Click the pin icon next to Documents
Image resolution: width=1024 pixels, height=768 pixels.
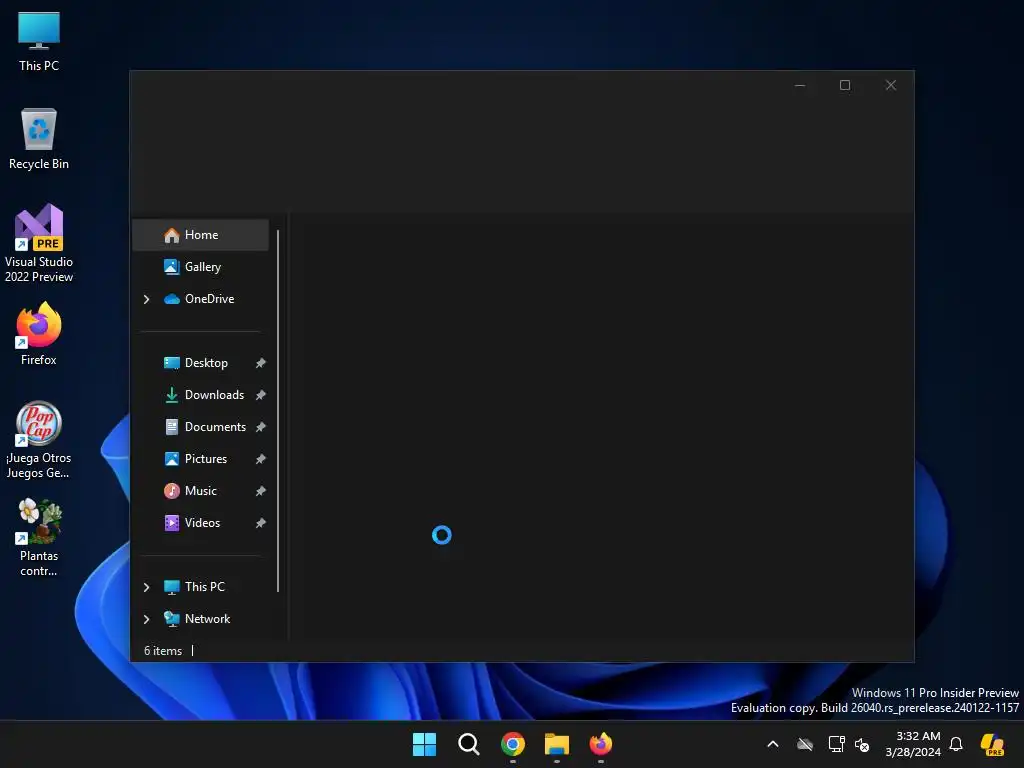(261, 427)
